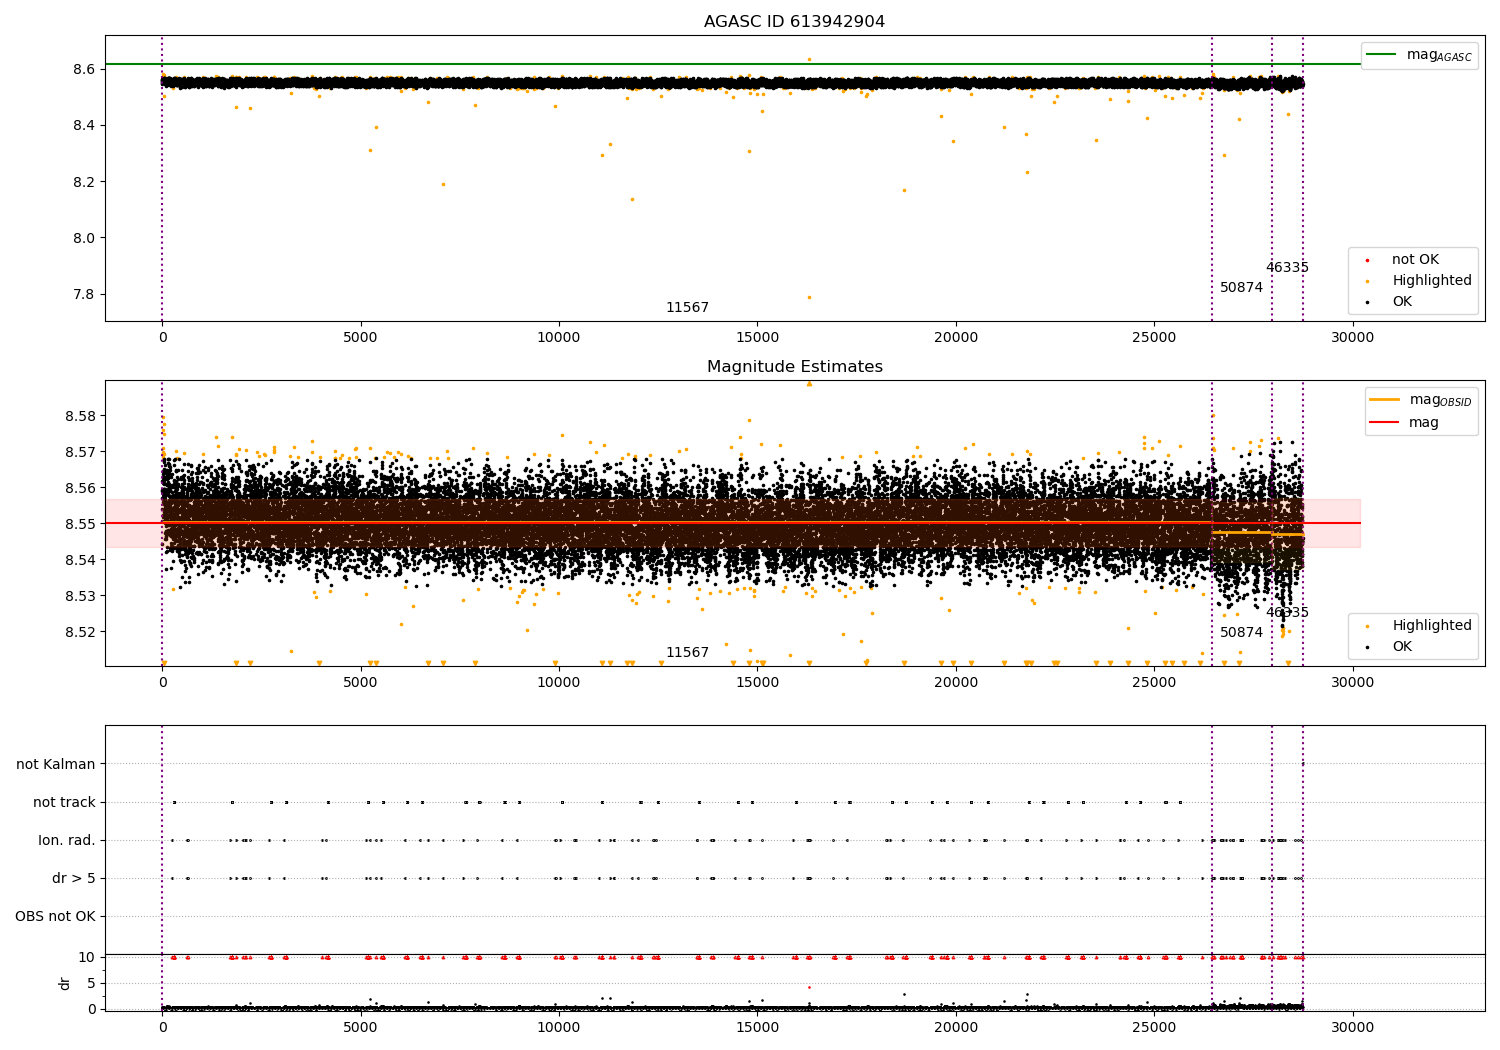Click the 46335 annotation in top plot
This screenshot has height=1050, width=1500.
tap(1287, 268)
